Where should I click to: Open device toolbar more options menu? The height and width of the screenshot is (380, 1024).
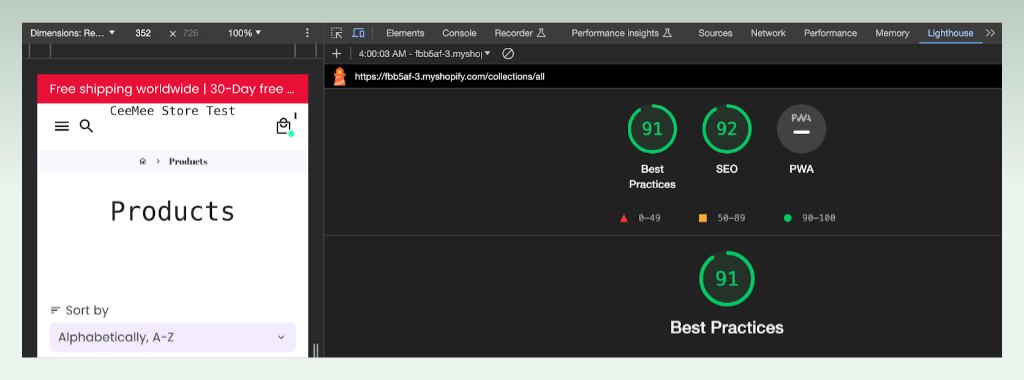(308, 33)
